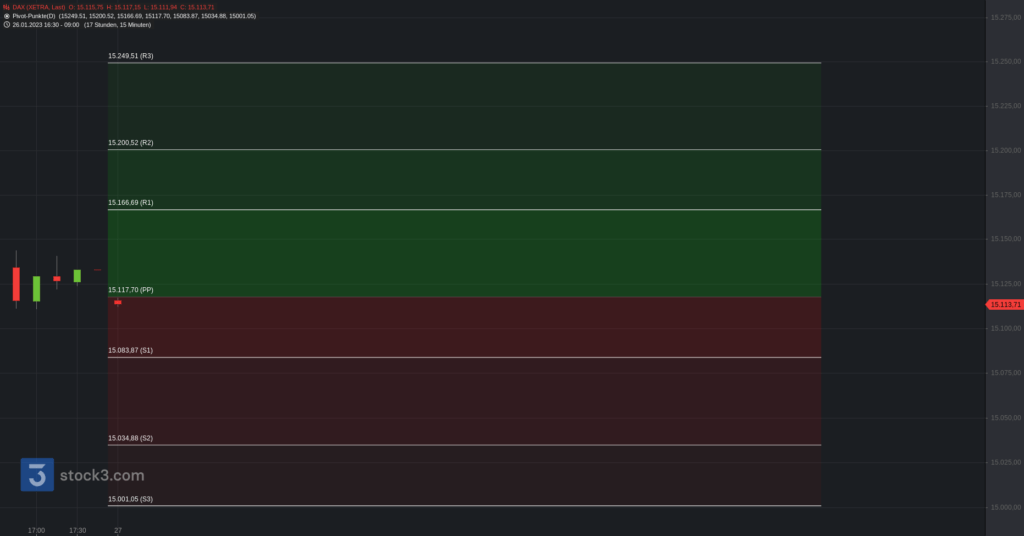Click the red 15.113,71 current price tag

1005,305
